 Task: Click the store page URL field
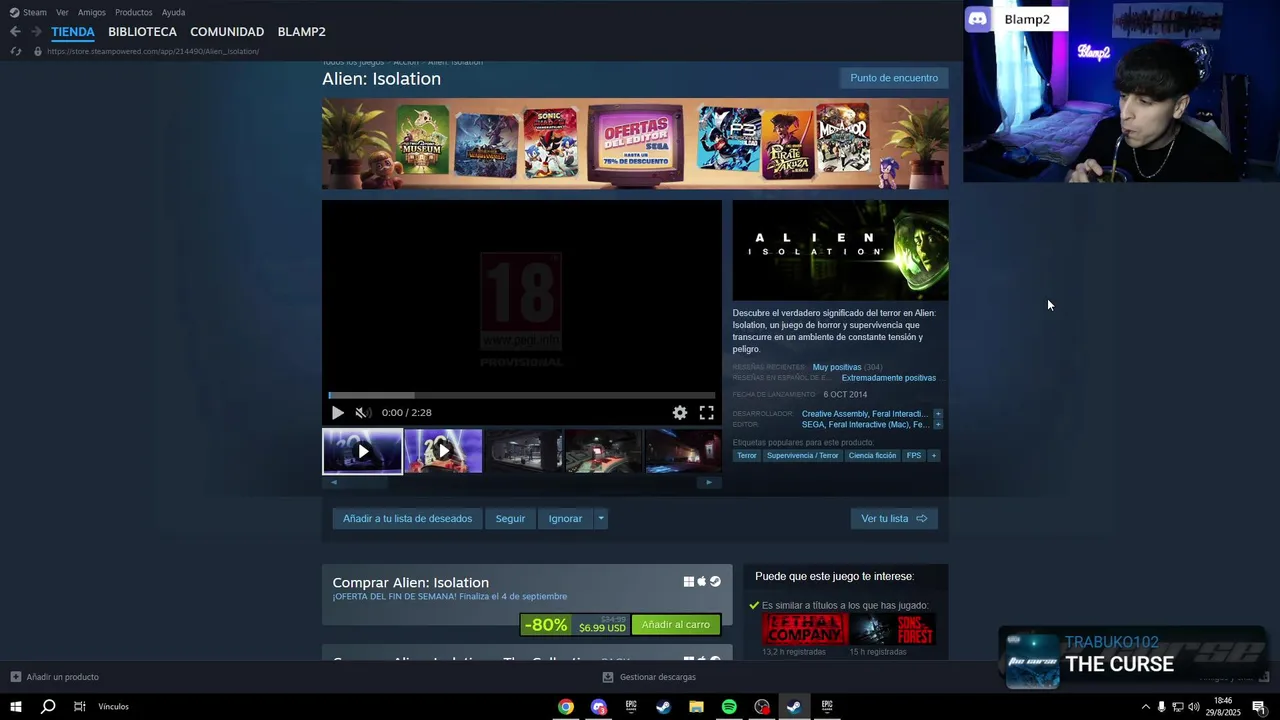point(153,51)
